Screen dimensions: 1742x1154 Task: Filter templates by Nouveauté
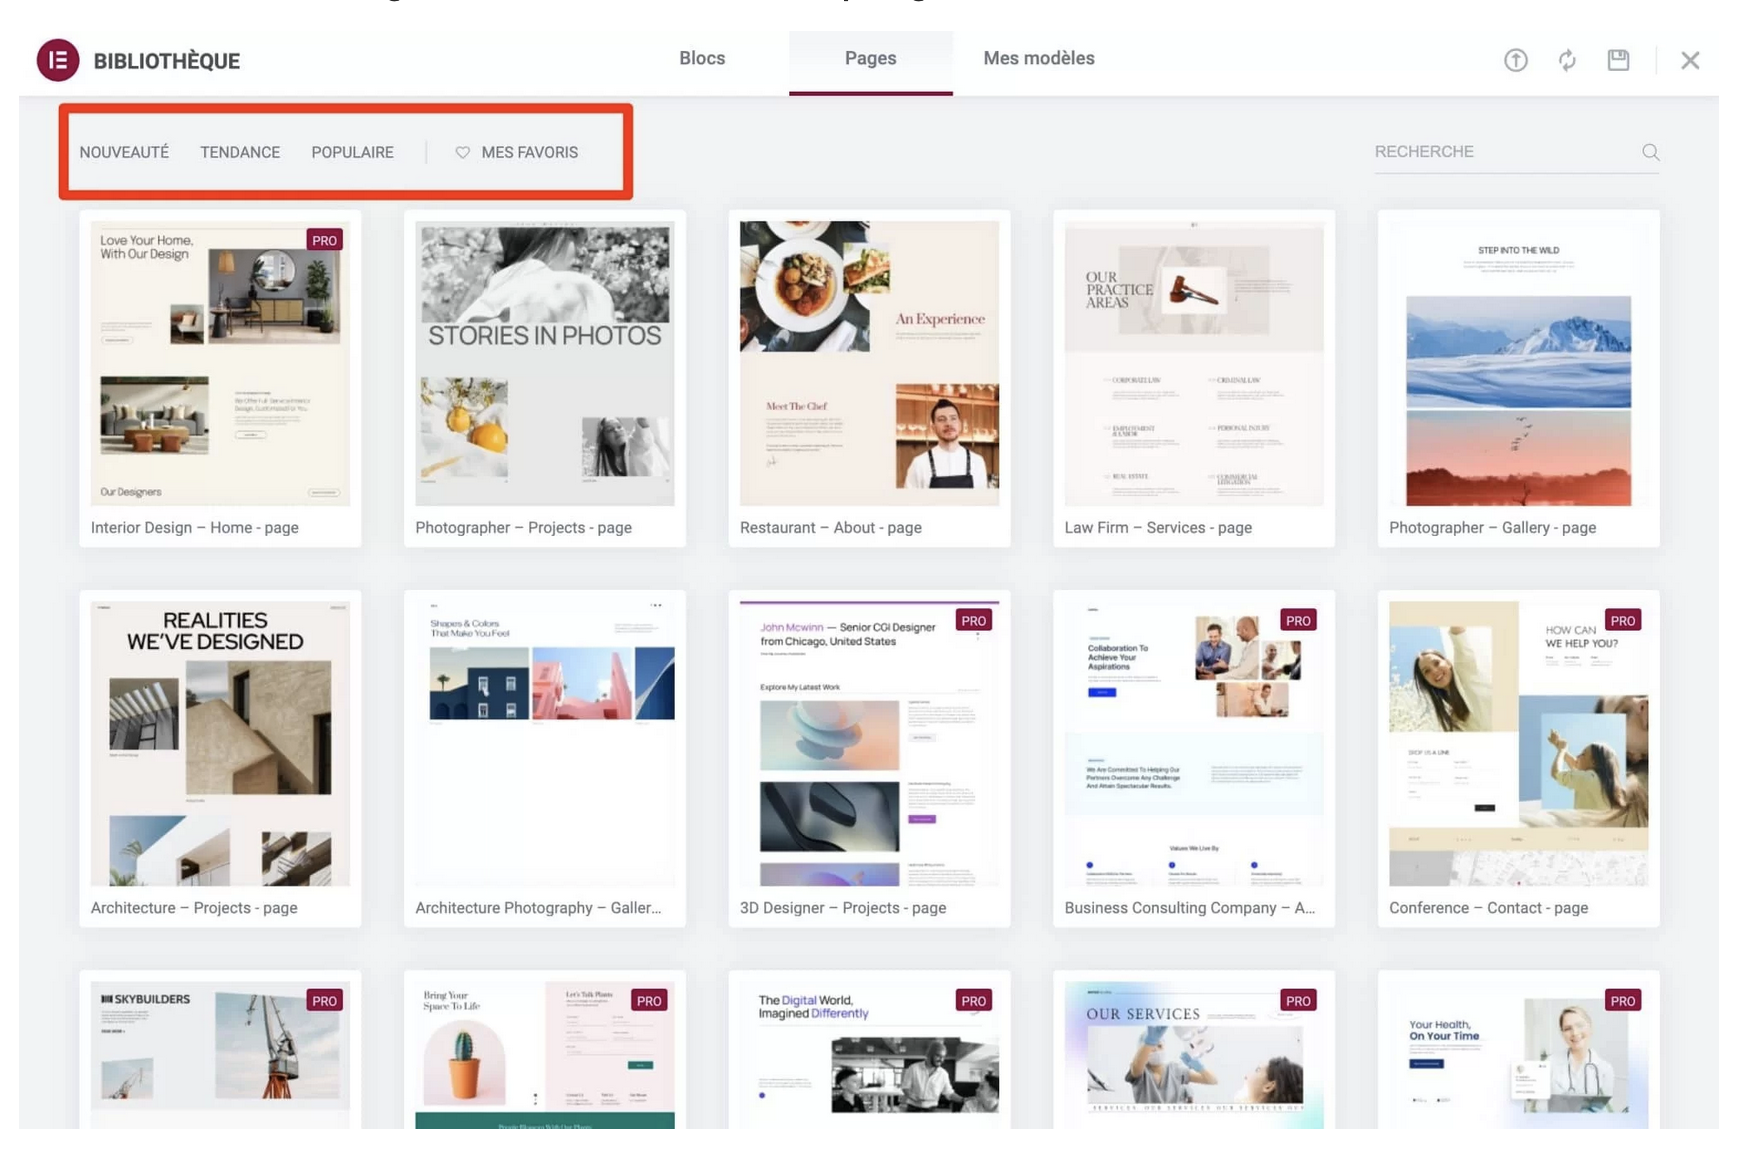[x=124, y=152]
